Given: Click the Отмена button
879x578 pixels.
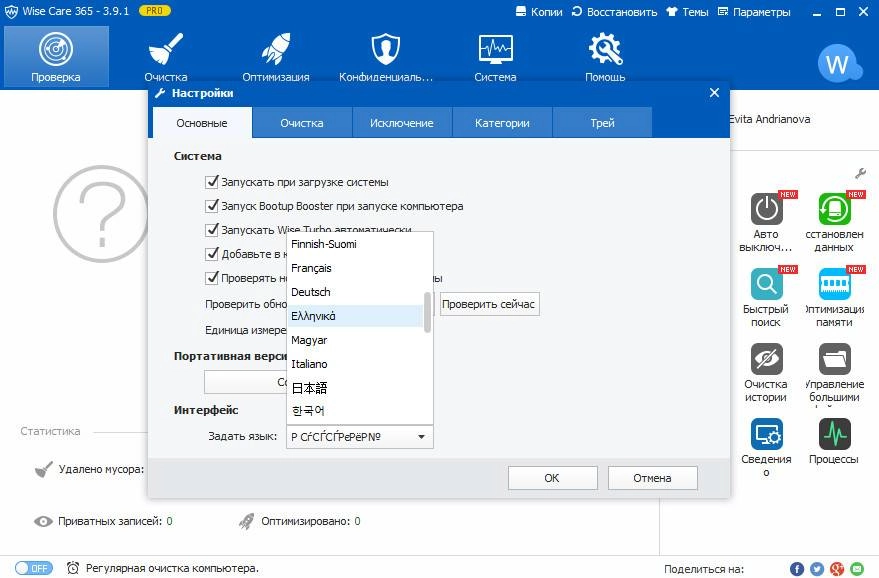Looking at the screenshot, I should (x=653, y=478).
